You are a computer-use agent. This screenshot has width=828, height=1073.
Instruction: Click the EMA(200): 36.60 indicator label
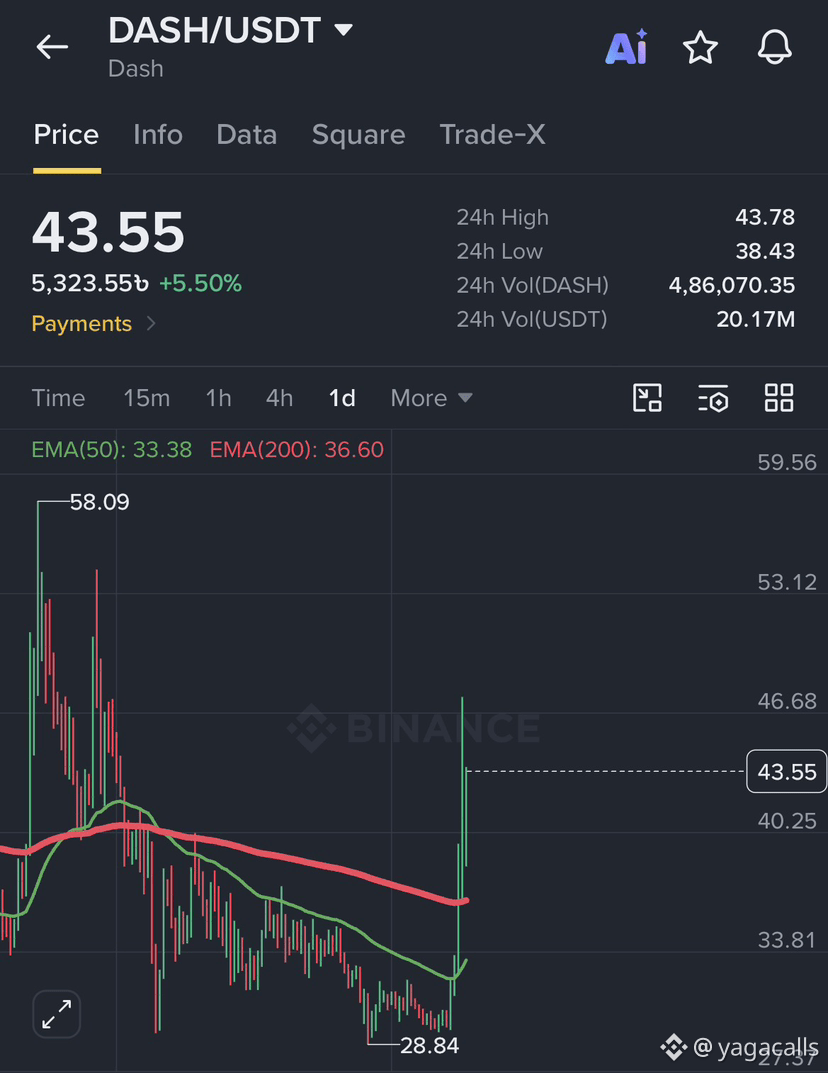(296, 450)
